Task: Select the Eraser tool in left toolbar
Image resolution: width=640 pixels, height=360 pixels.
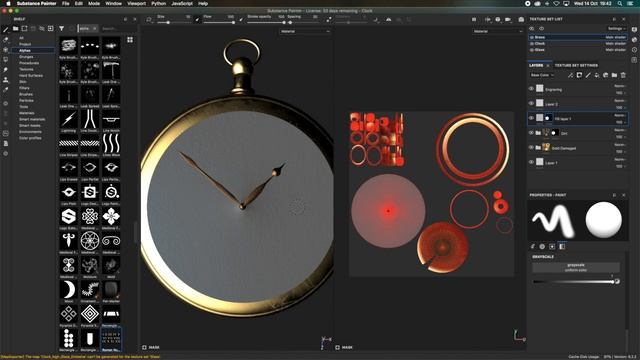Action: pyautogui.click(x=6, y=40)
